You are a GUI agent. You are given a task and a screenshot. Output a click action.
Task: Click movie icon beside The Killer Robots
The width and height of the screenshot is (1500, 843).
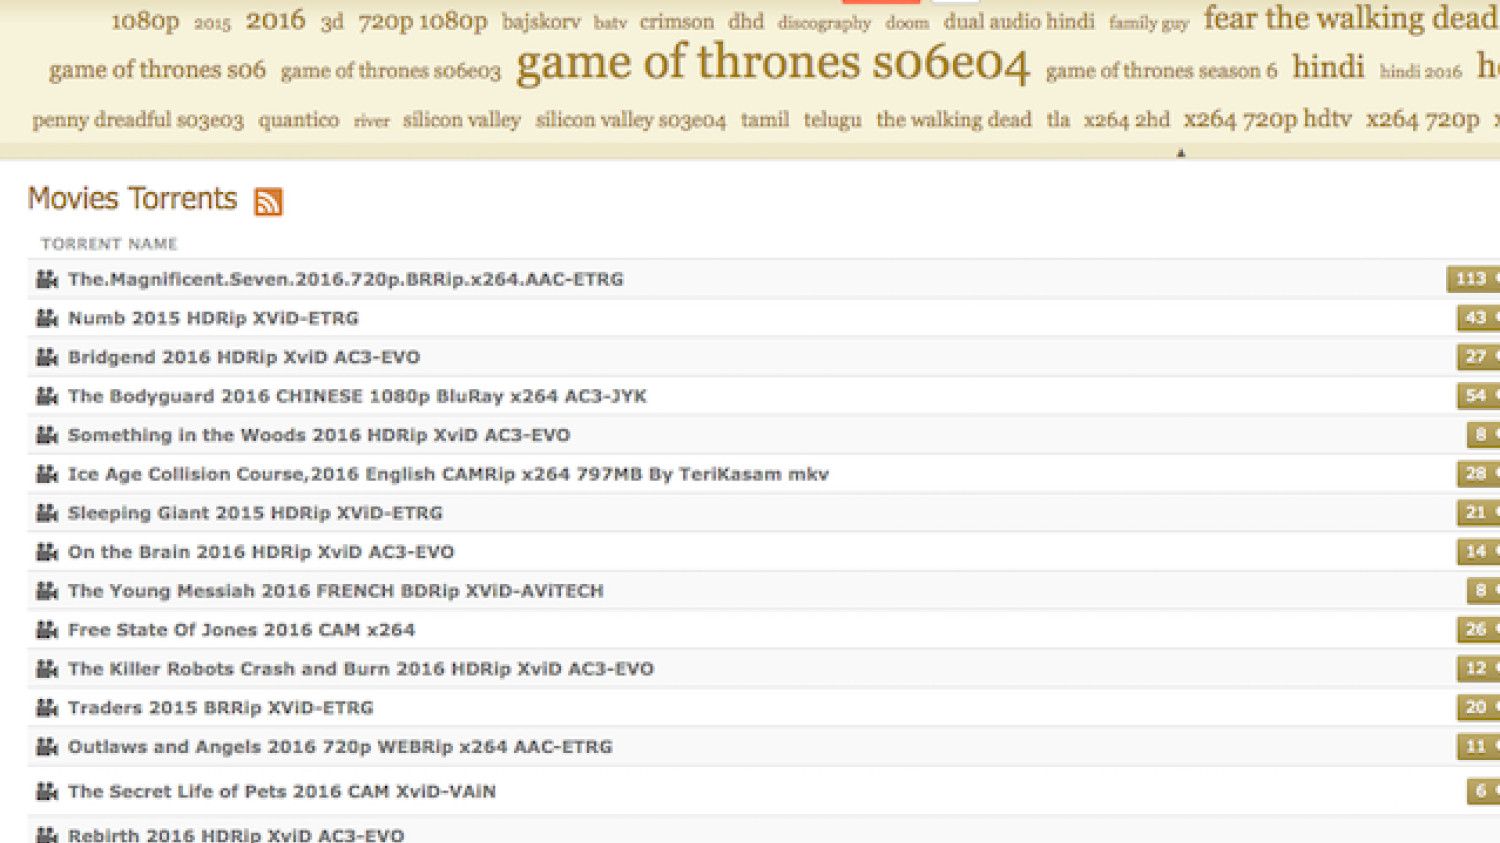pos(47,669)
